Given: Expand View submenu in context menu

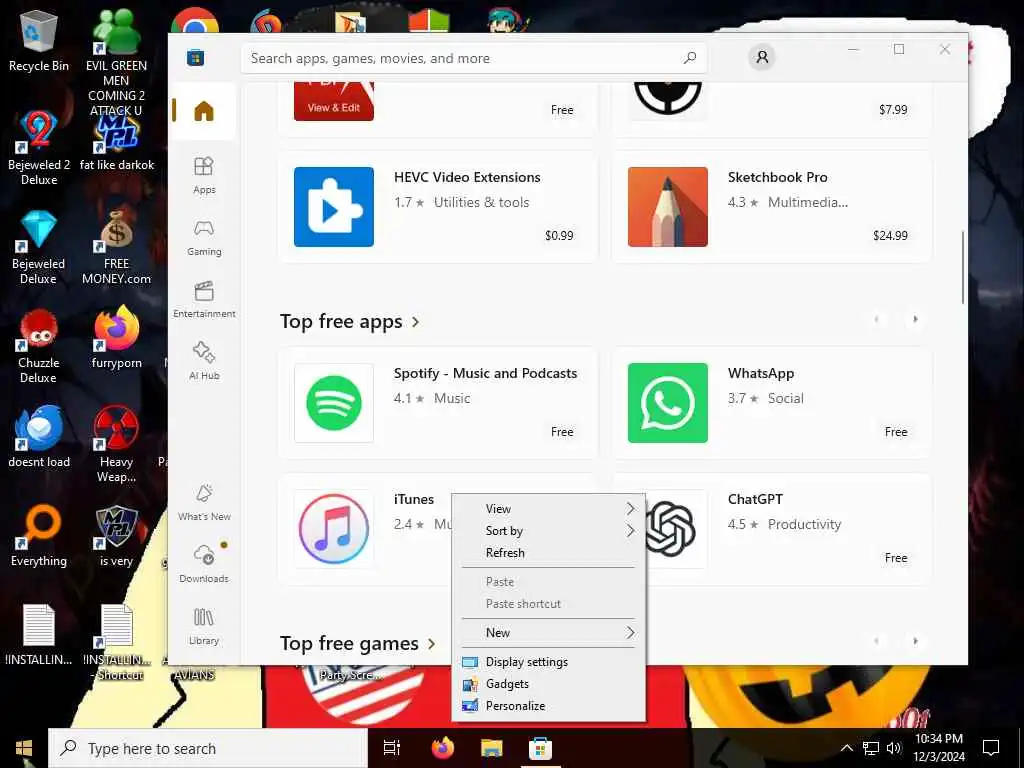Looking at the screenshot, I should tap(548, 509).
